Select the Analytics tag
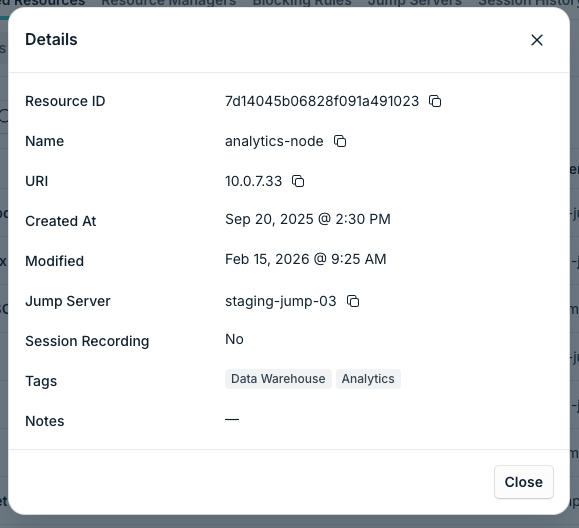 pyautogui.click(x=368, y=379)
